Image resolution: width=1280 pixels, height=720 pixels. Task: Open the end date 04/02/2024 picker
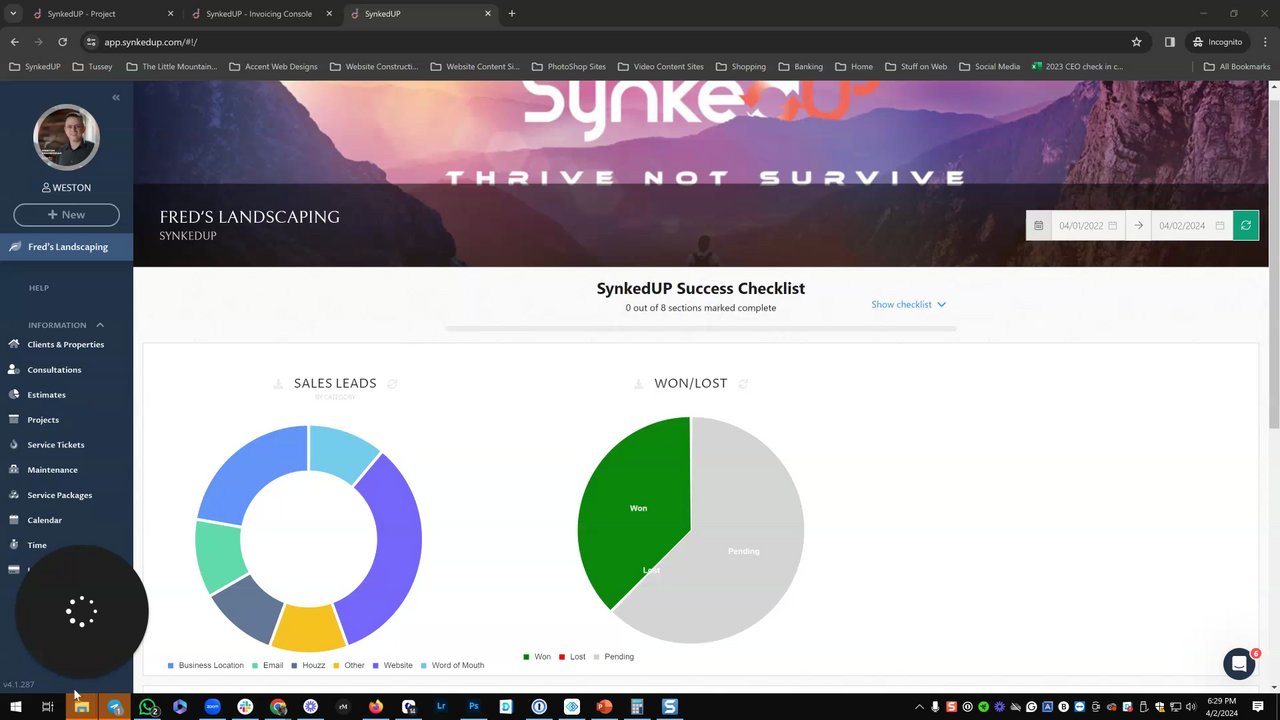point(1191,225)
